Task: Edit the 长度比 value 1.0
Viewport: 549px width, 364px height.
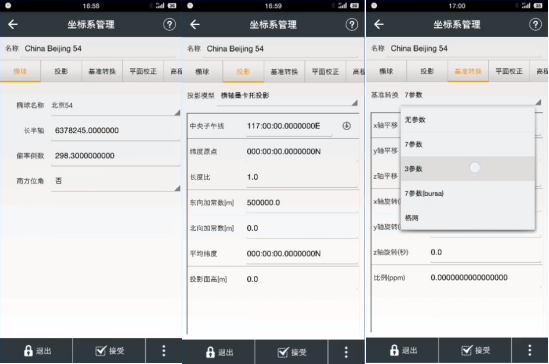Action: [302, 177]
